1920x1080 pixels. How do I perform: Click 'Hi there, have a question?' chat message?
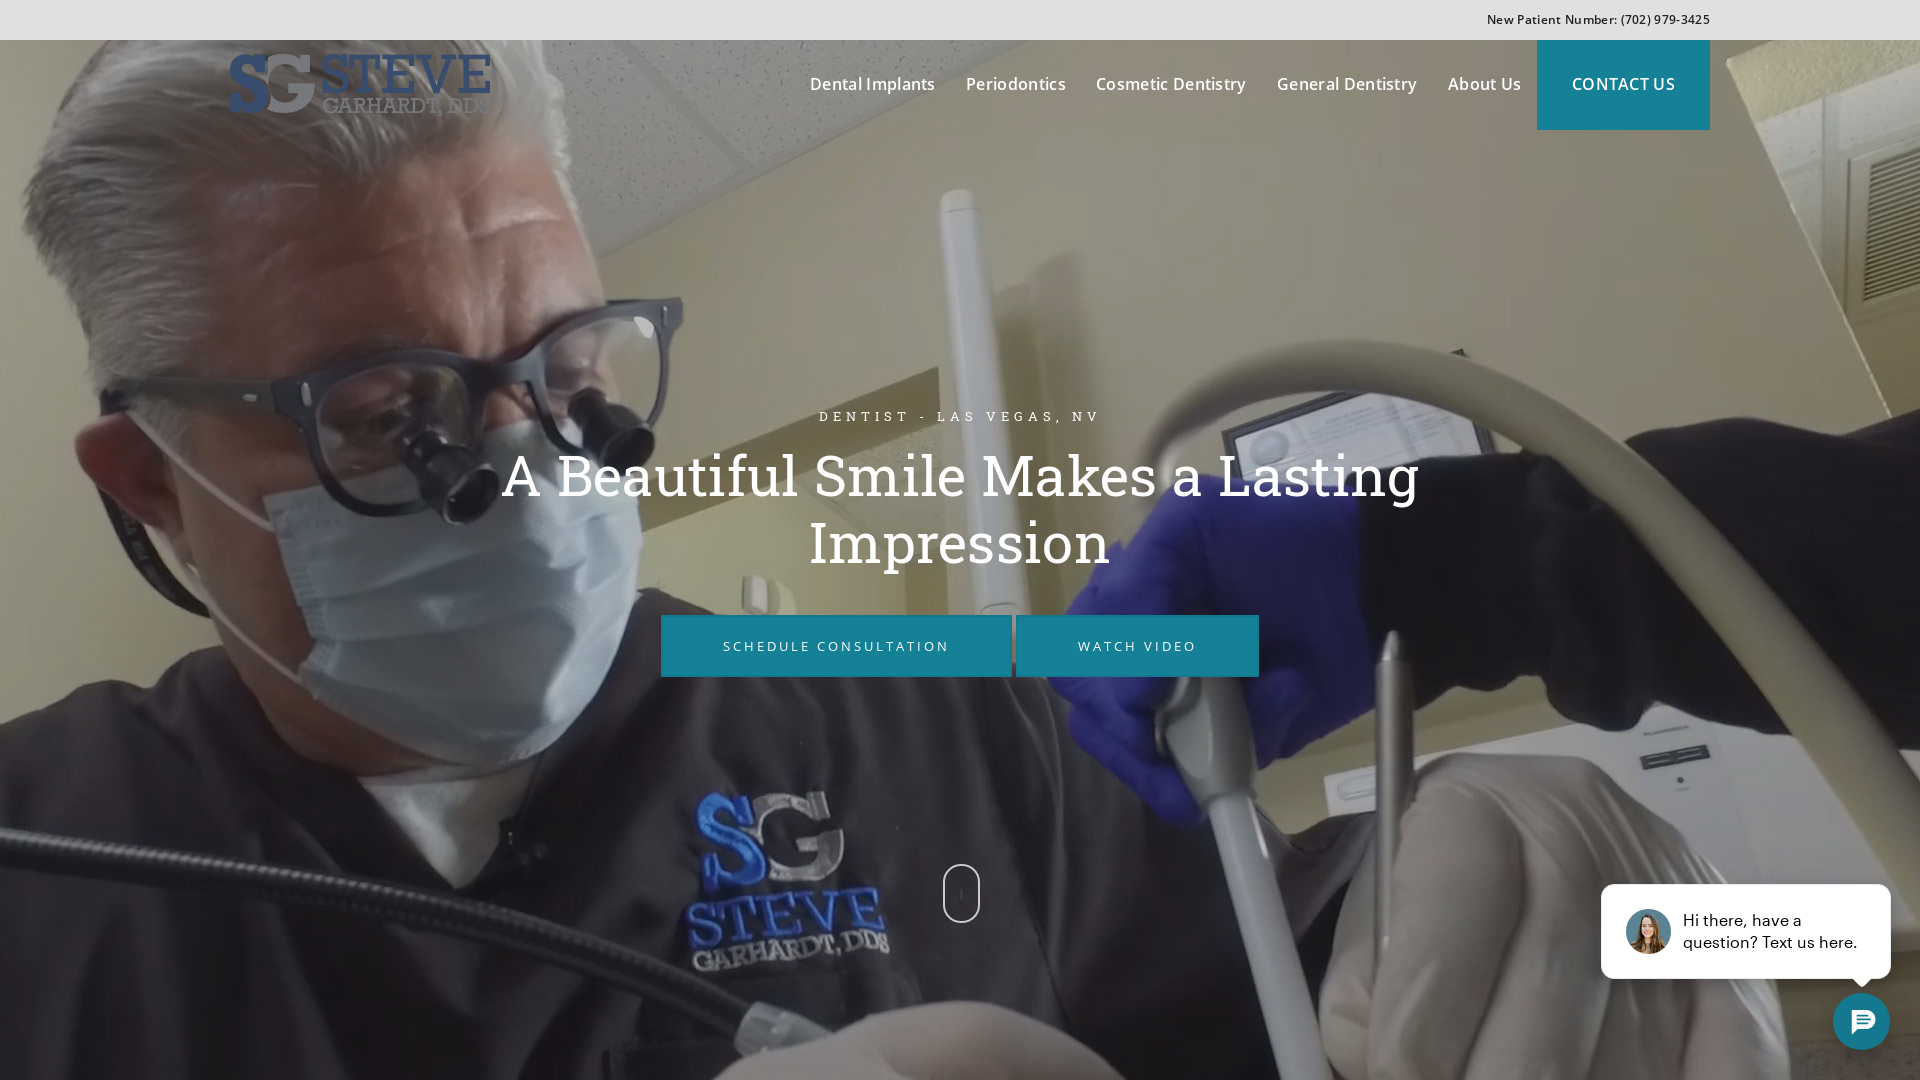[x=1769, y=931]
